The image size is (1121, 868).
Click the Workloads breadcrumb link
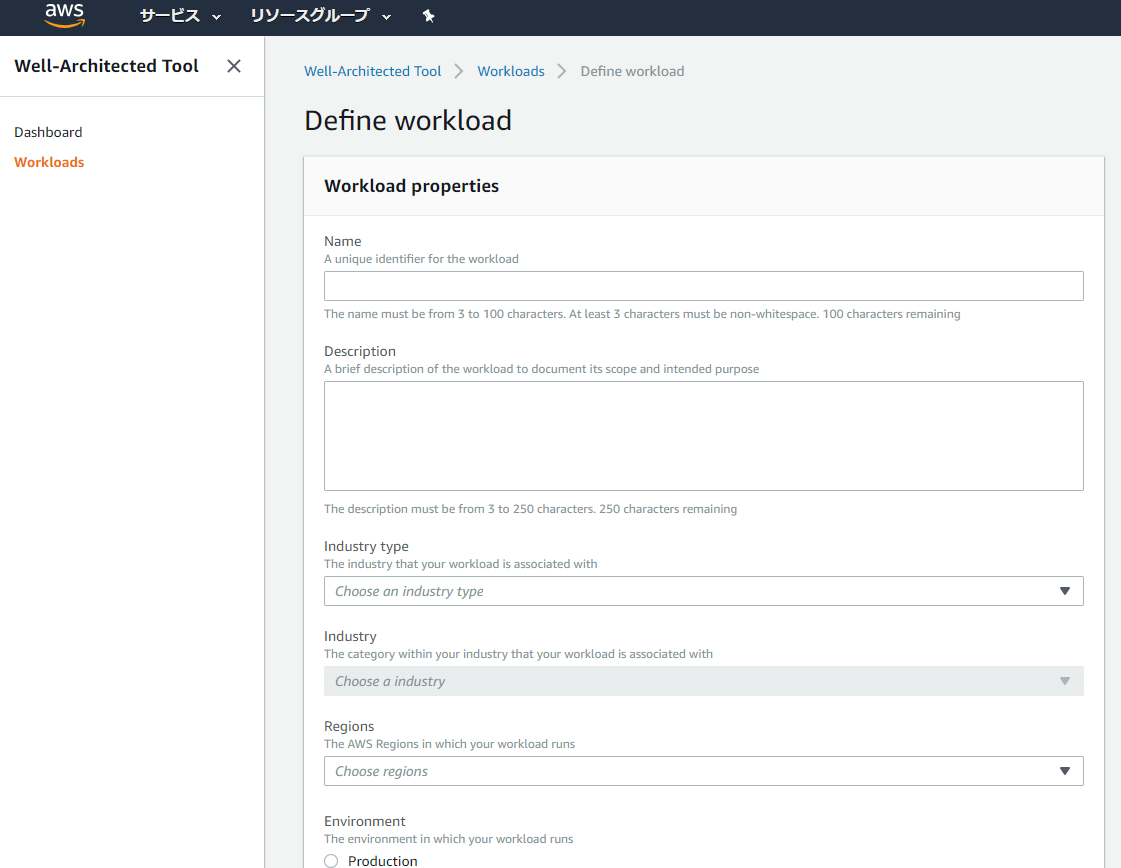click(511, 70)
